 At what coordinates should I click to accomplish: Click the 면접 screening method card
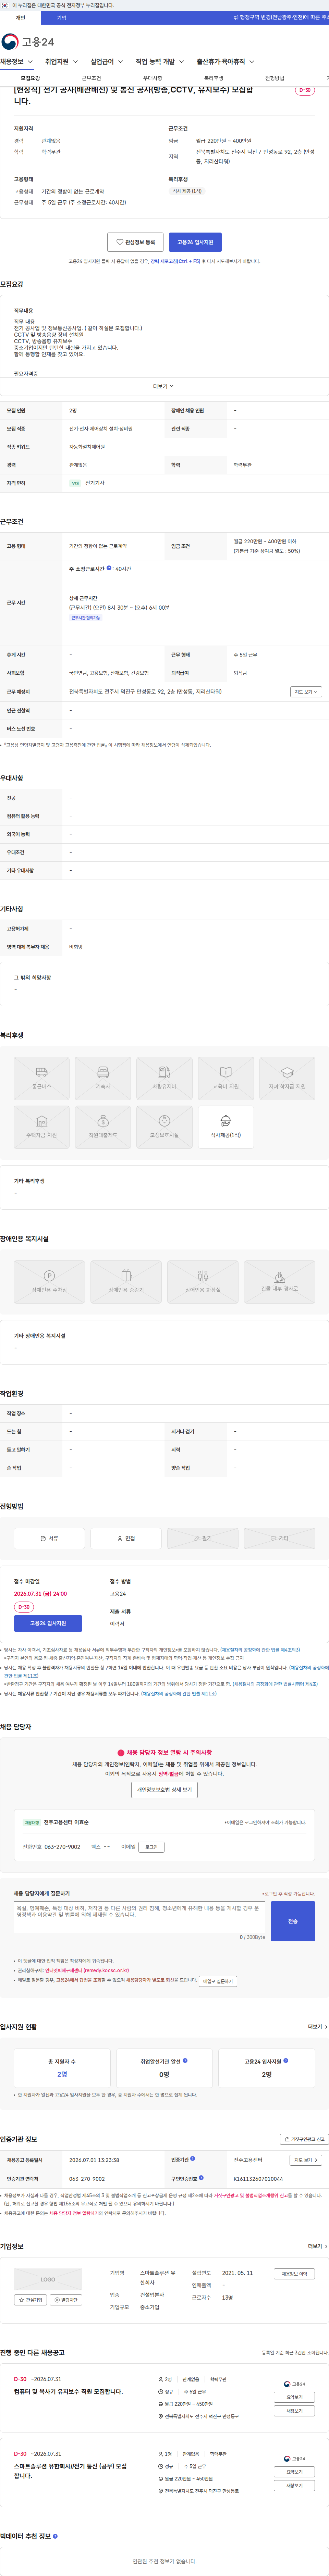pyautogui.click(x=126, y=1538)
